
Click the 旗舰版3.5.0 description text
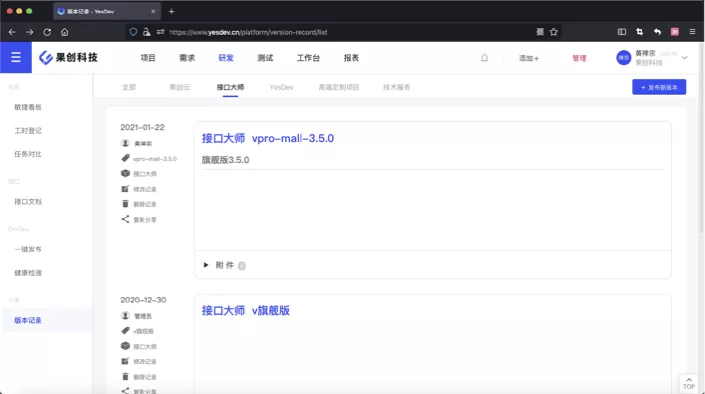pos(225,160)
